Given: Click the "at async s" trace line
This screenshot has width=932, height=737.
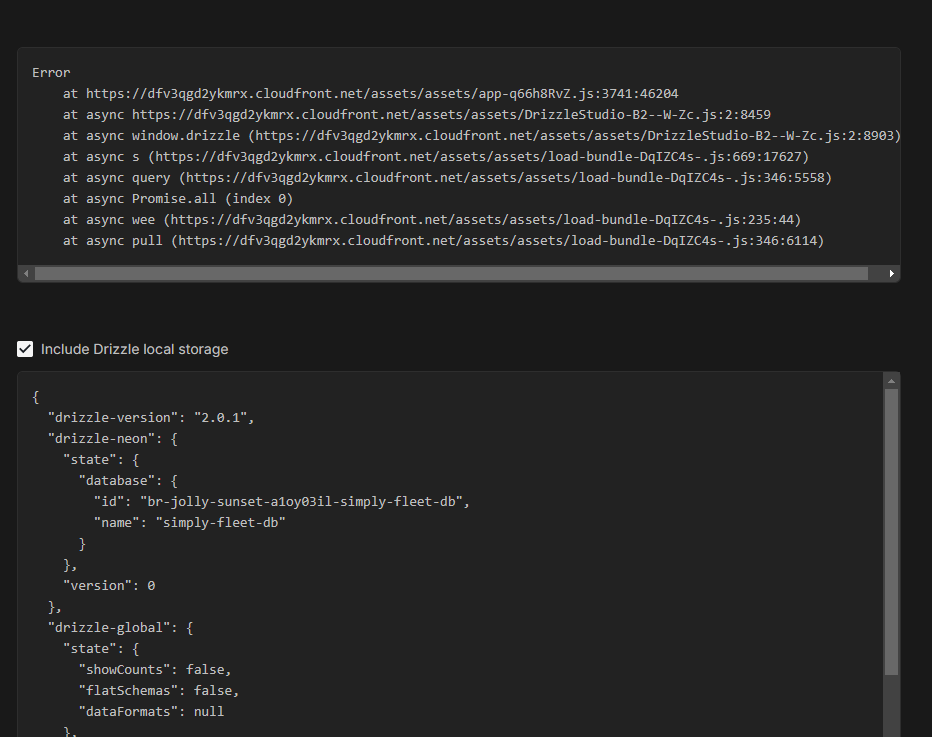Looking at the screenshot, I should click(436, 157).
